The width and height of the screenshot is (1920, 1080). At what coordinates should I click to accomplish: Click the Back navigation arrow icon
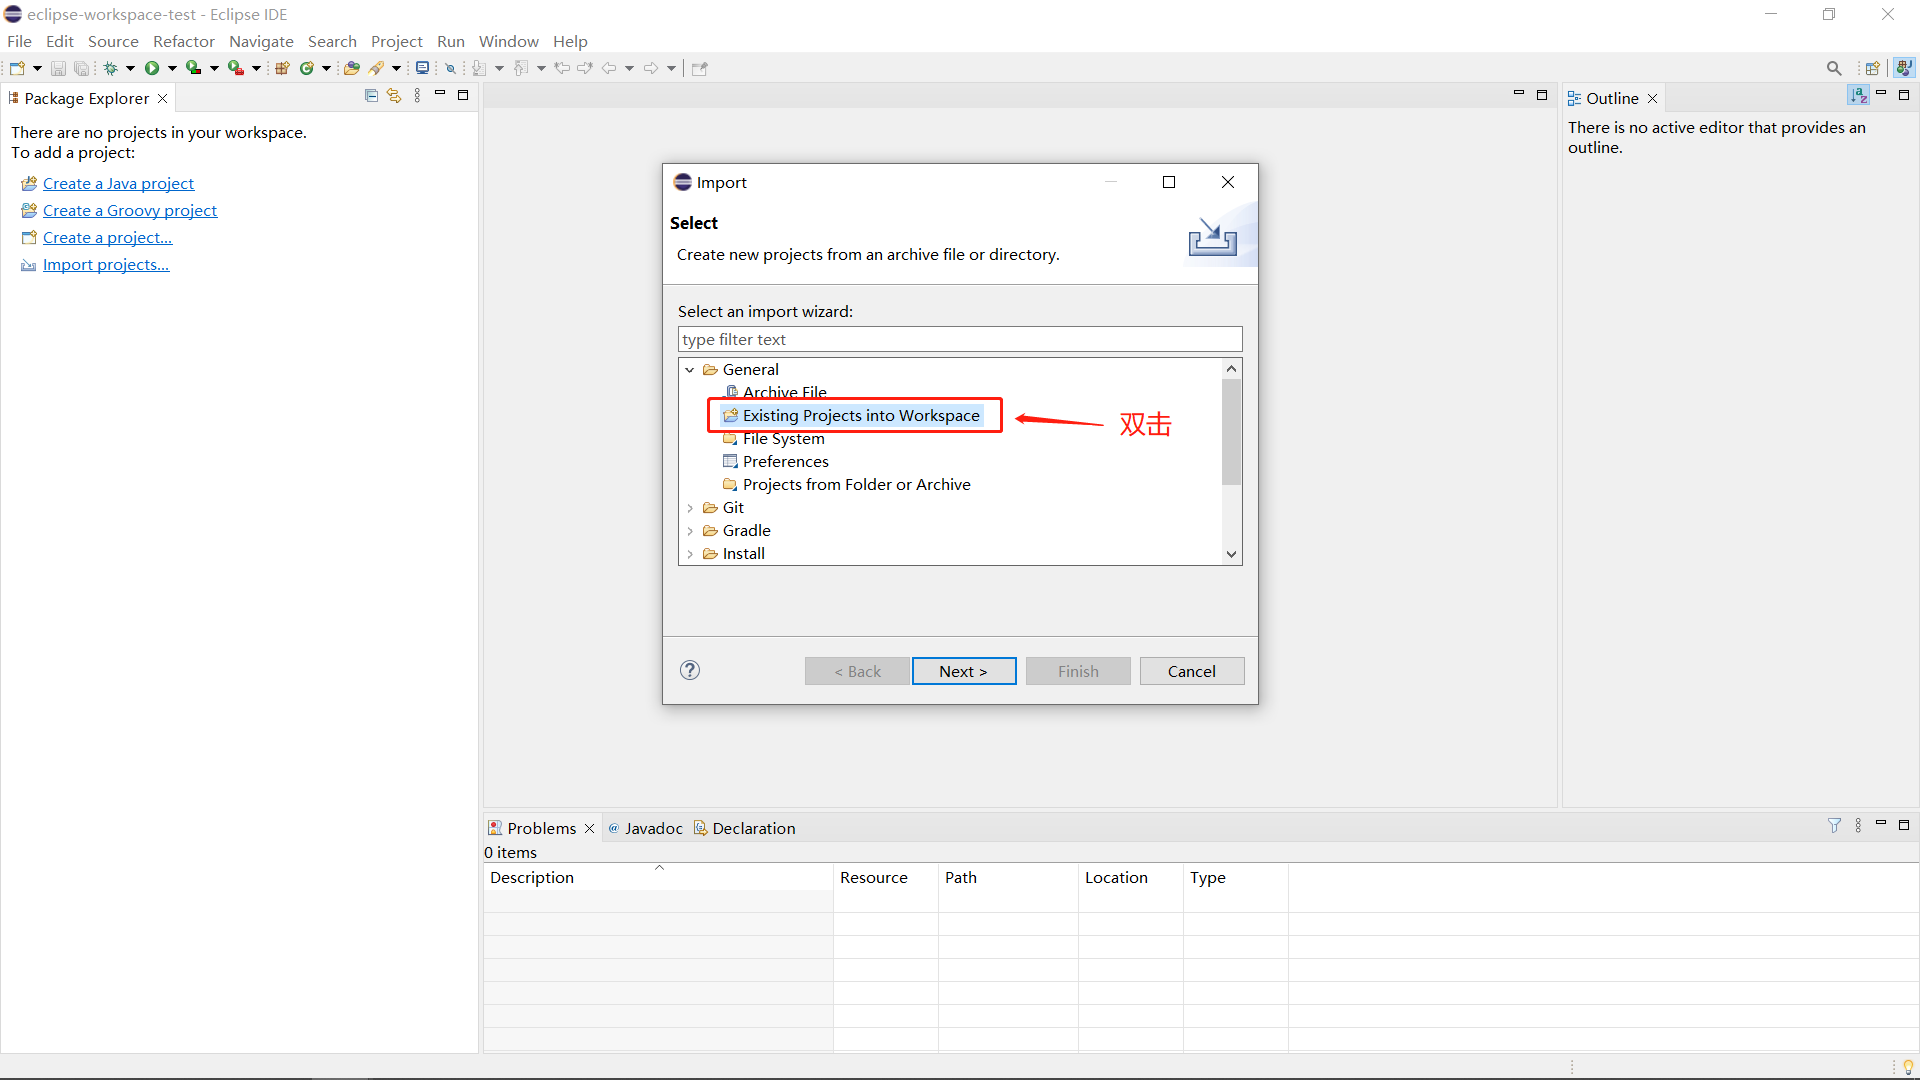(x=609, y=68)
